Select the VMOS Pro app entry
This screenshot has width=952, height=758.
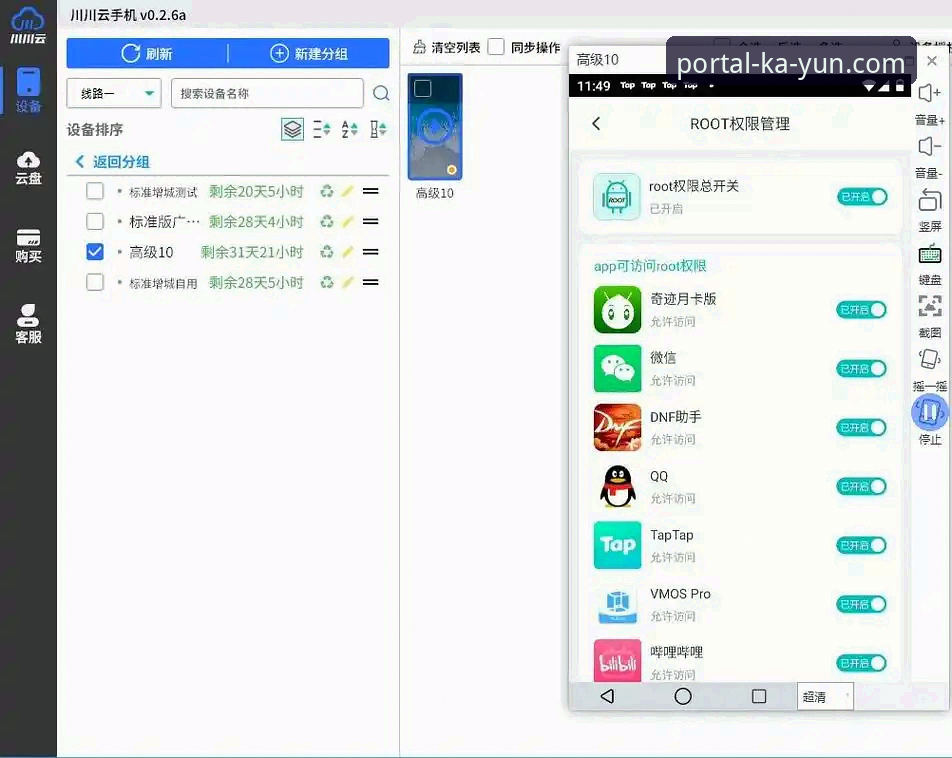click(x=740, y=604)
